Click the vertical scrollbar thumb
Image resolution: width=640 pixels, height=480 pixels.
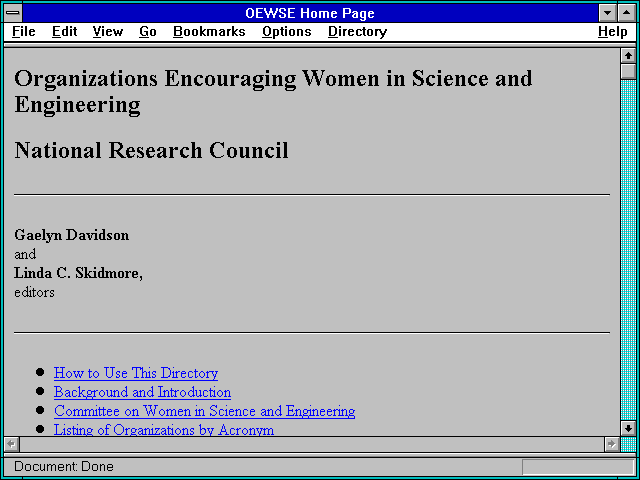(x=628, y=71)
